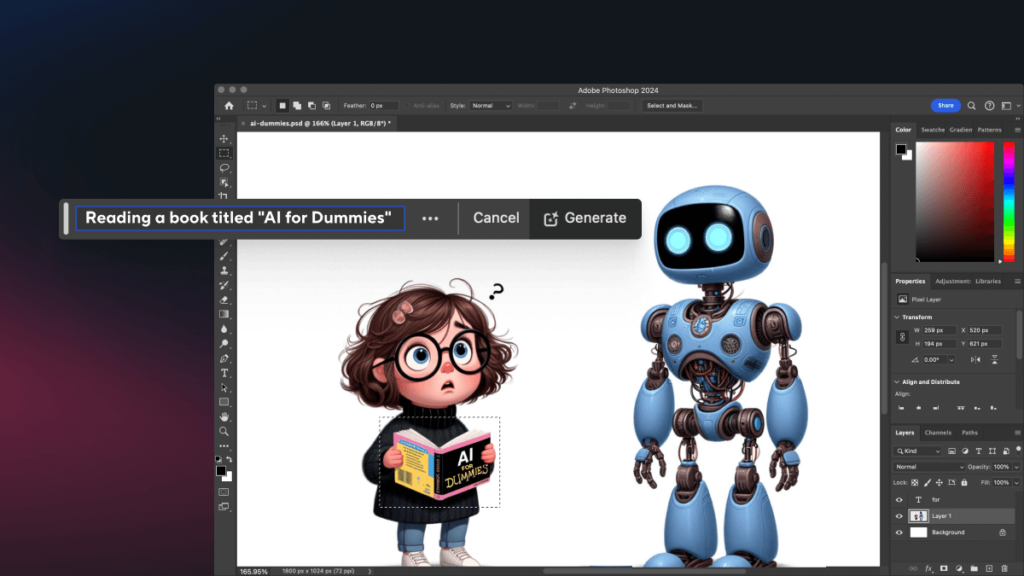Toggle Quick Mask mode icon
1024x576 pixels.
(224, 492)
